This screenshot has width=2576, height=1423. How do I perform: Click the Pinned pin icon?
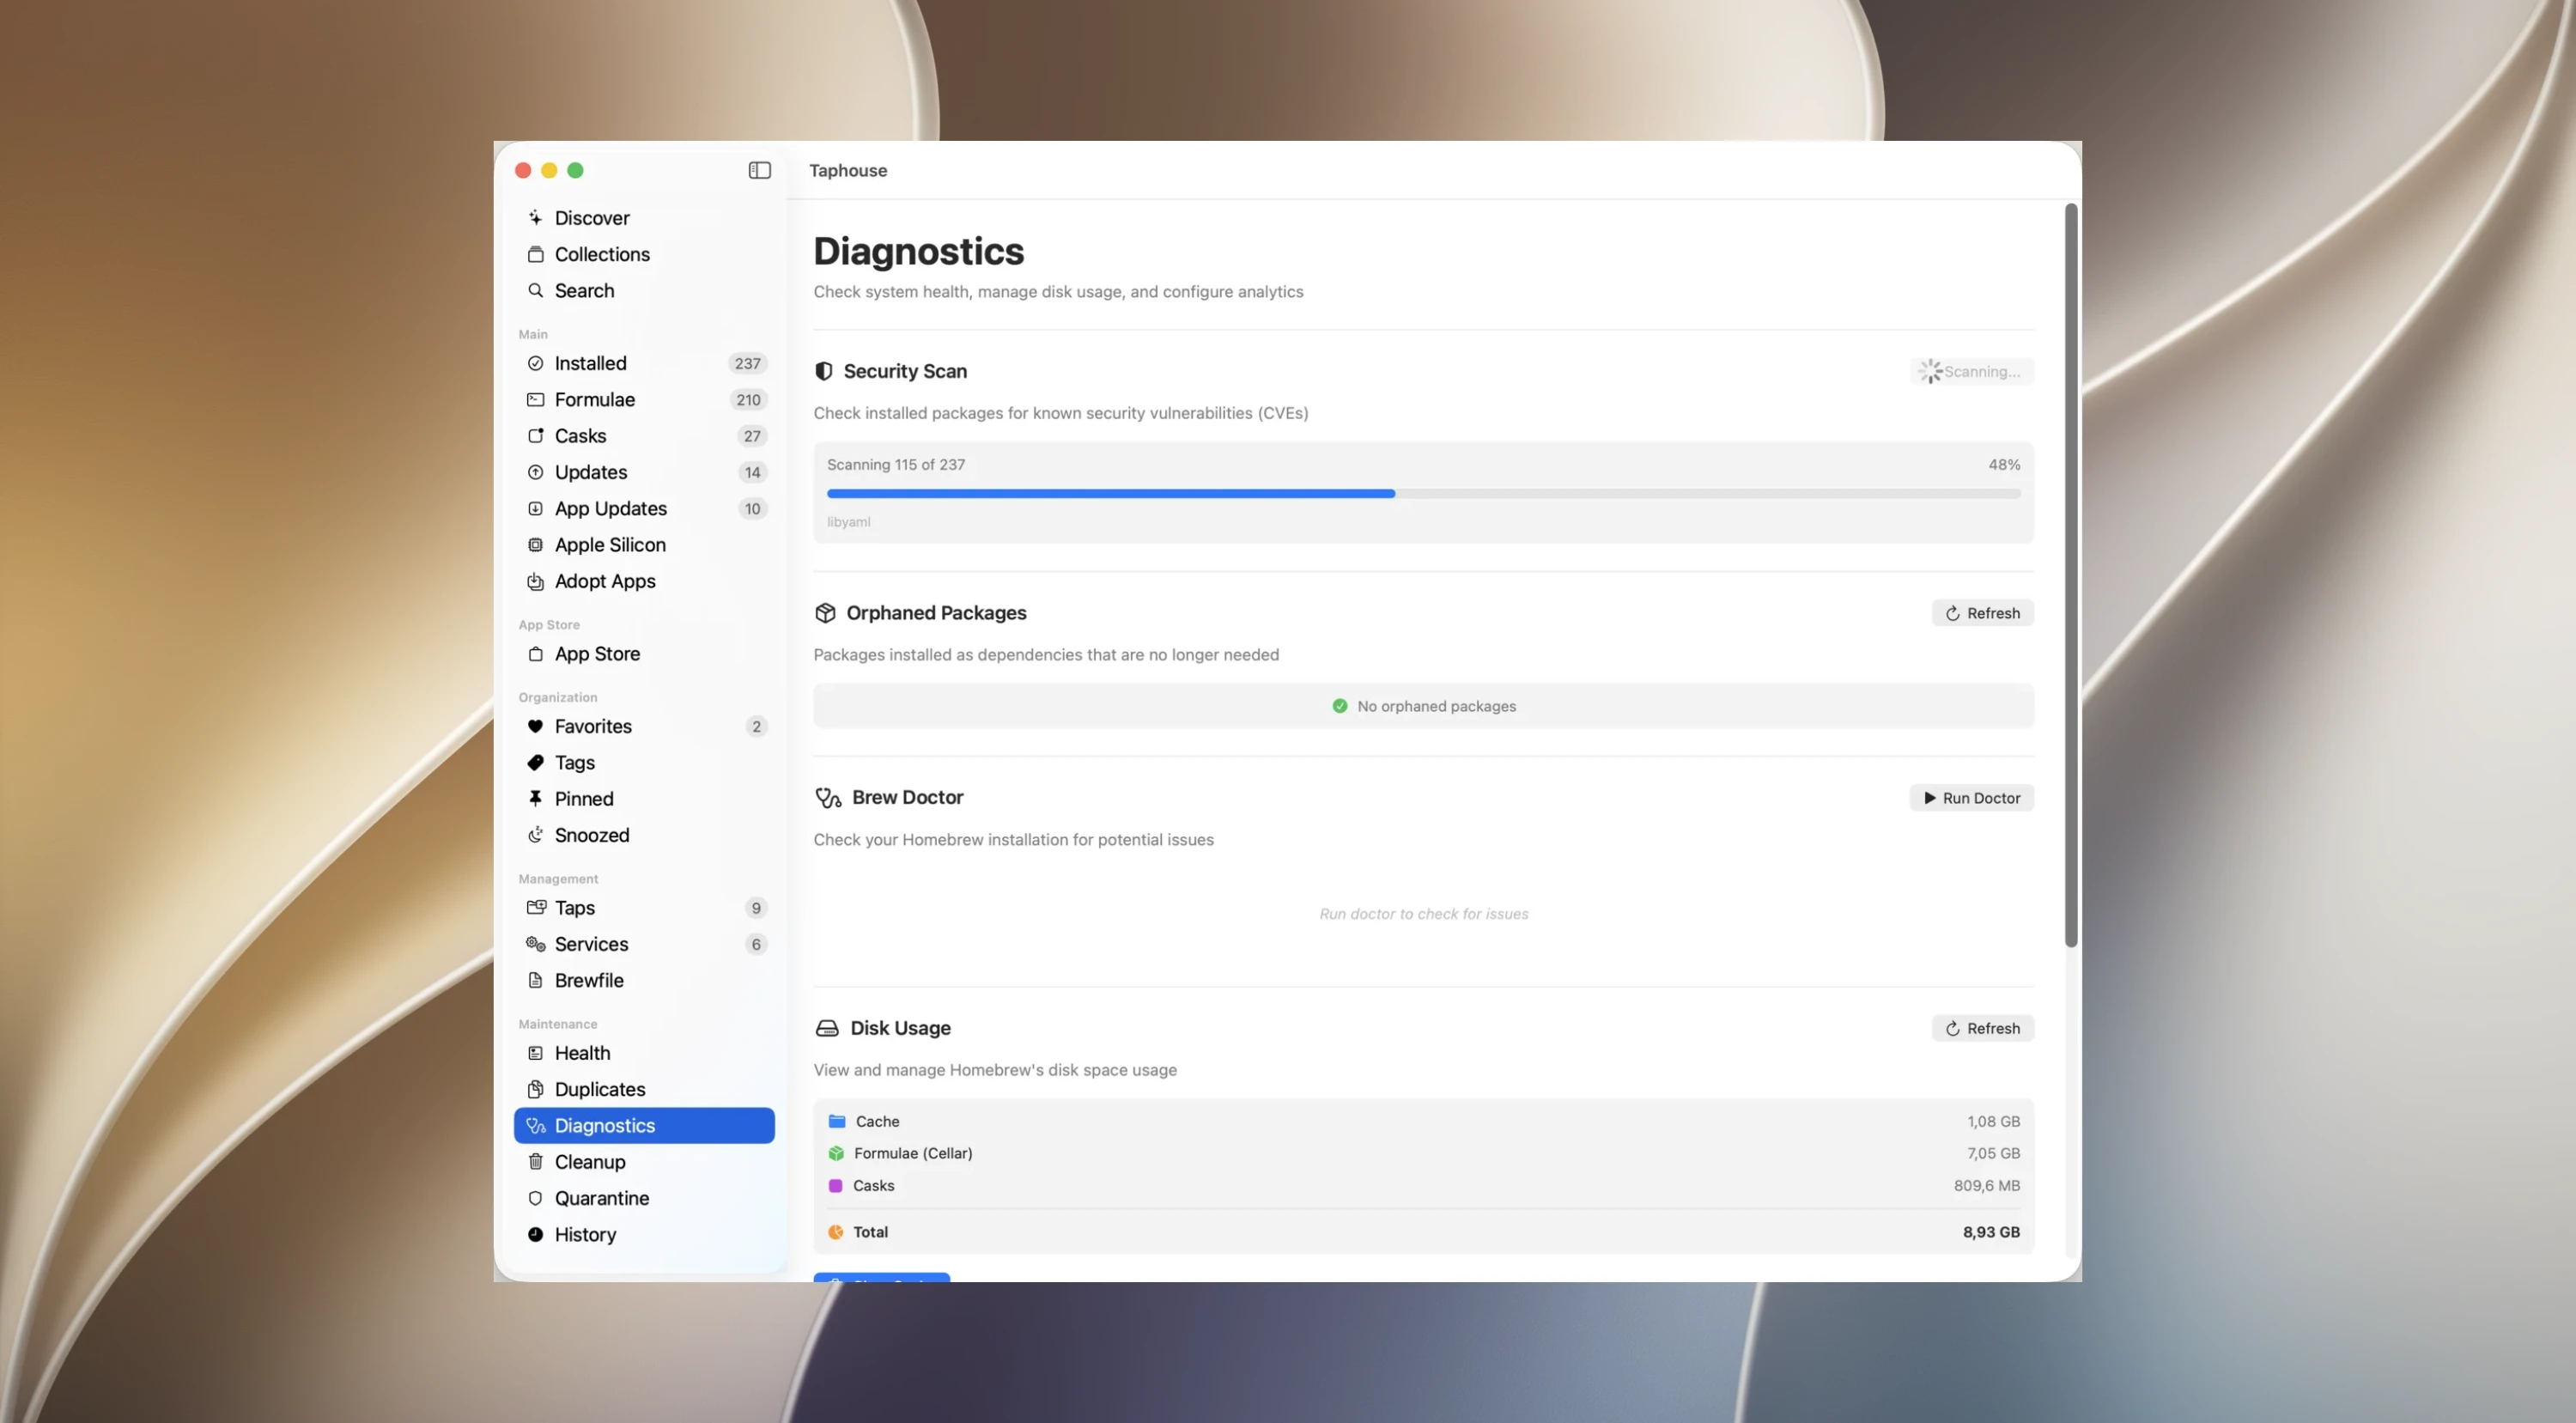pyautogui.click(x=535, y=798)
